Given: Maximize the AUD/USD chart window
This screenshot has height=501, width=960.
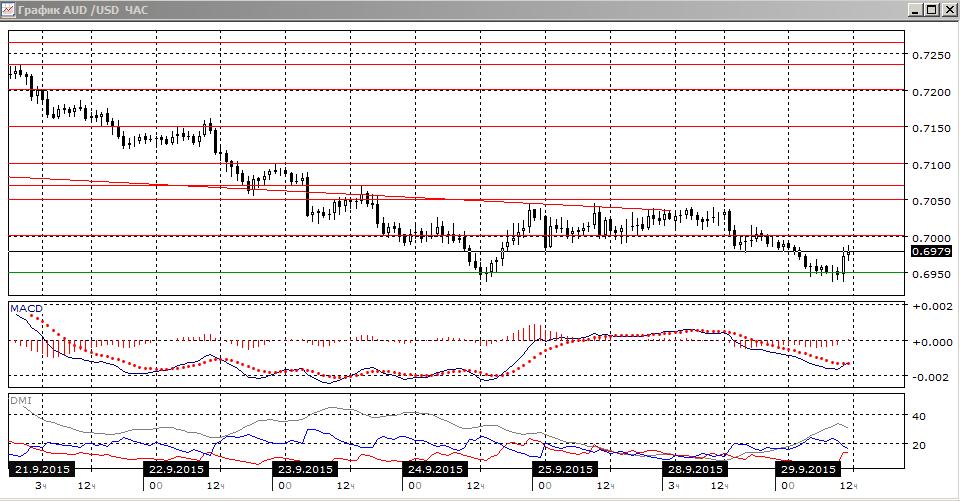Looking at the screenshot, I should [931, 10].
